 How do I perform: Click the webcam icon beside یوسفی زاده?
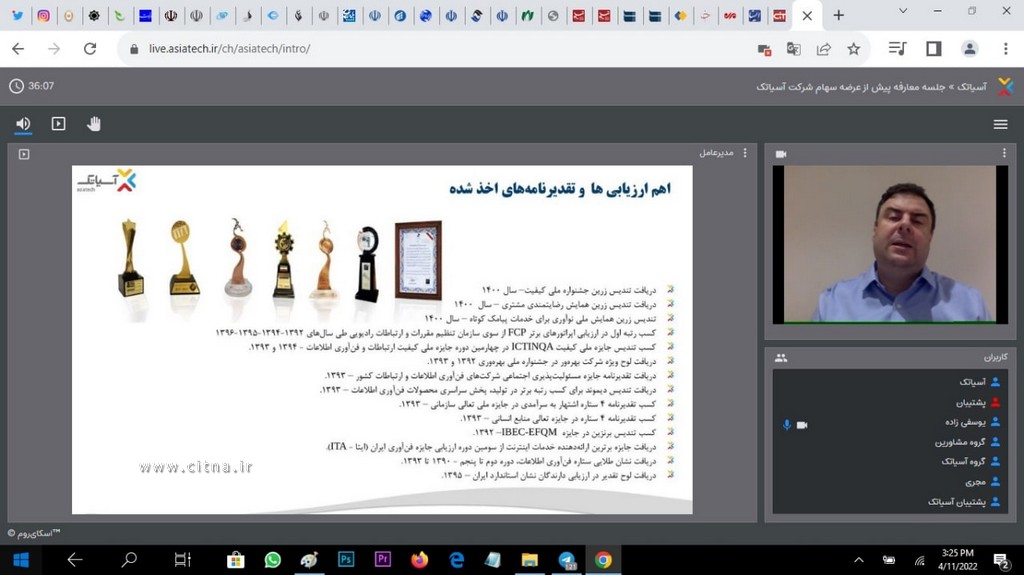pos(801,425)
